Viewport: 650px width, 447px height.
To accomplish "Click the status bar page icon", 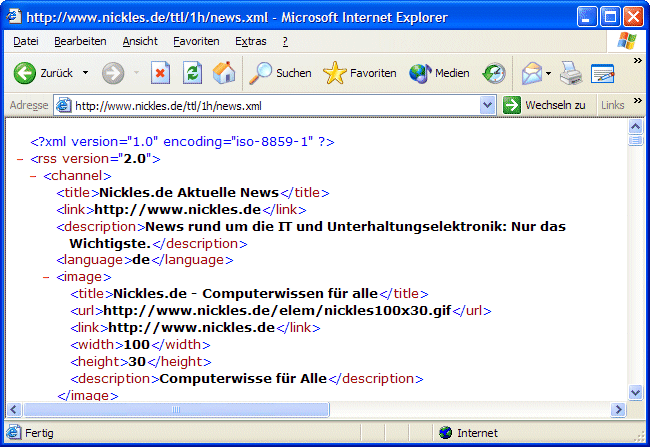I will click(13, 432).
